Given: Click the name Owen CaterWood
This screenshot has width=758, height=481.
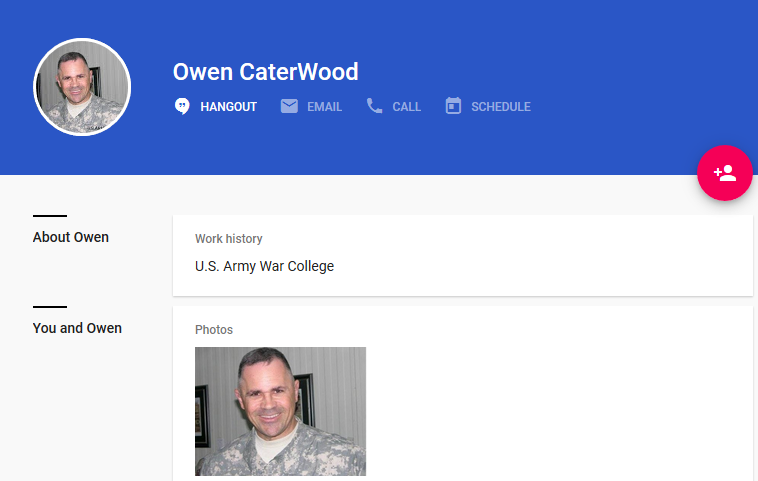Looking at the screenshot, I should tap(265, 72).
